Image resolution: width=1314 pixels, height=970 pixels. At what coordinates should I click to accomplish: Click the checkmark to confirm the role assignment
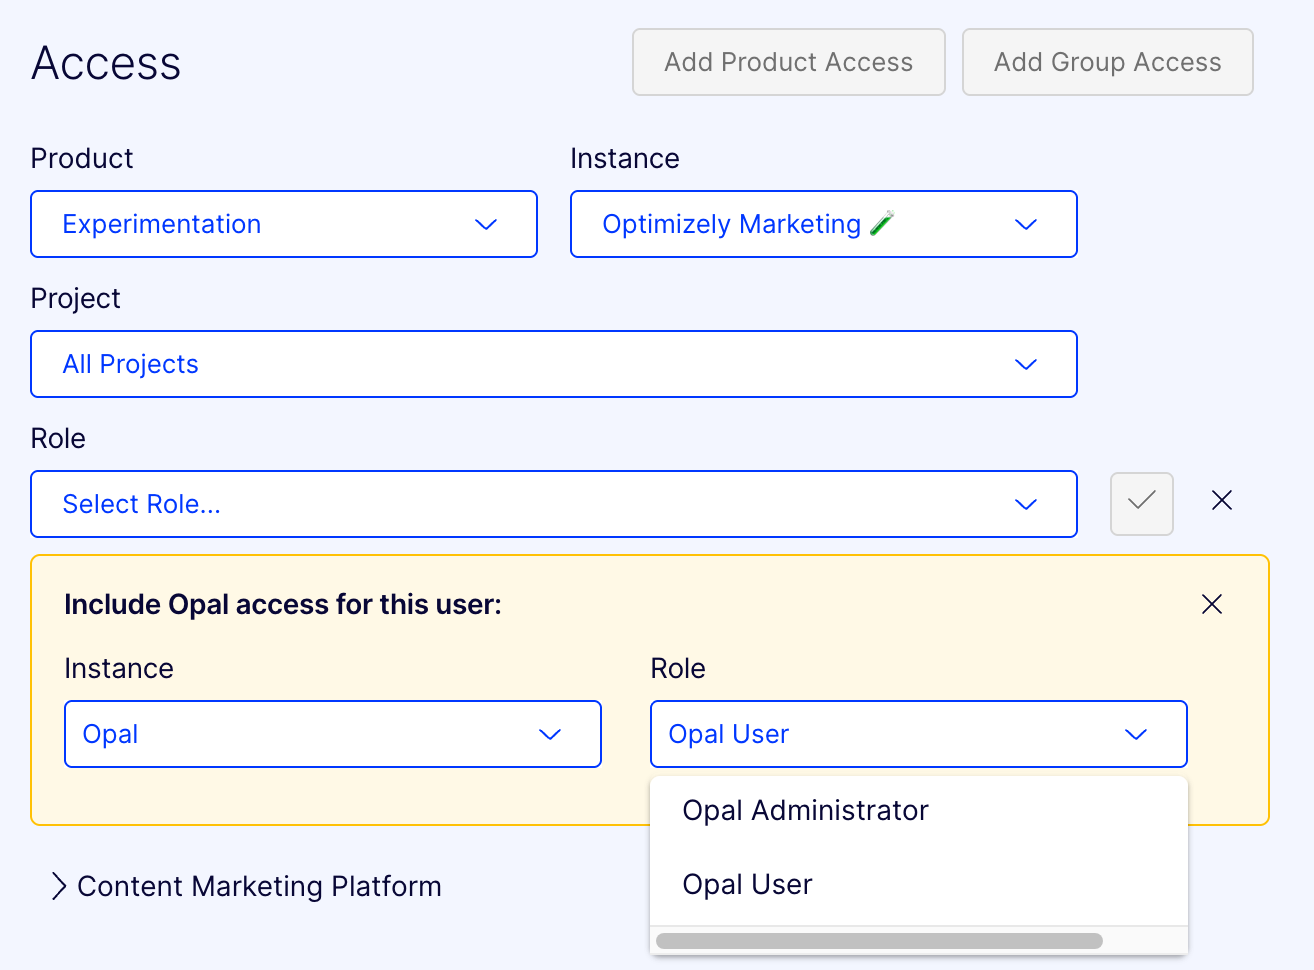point(1141,504)
